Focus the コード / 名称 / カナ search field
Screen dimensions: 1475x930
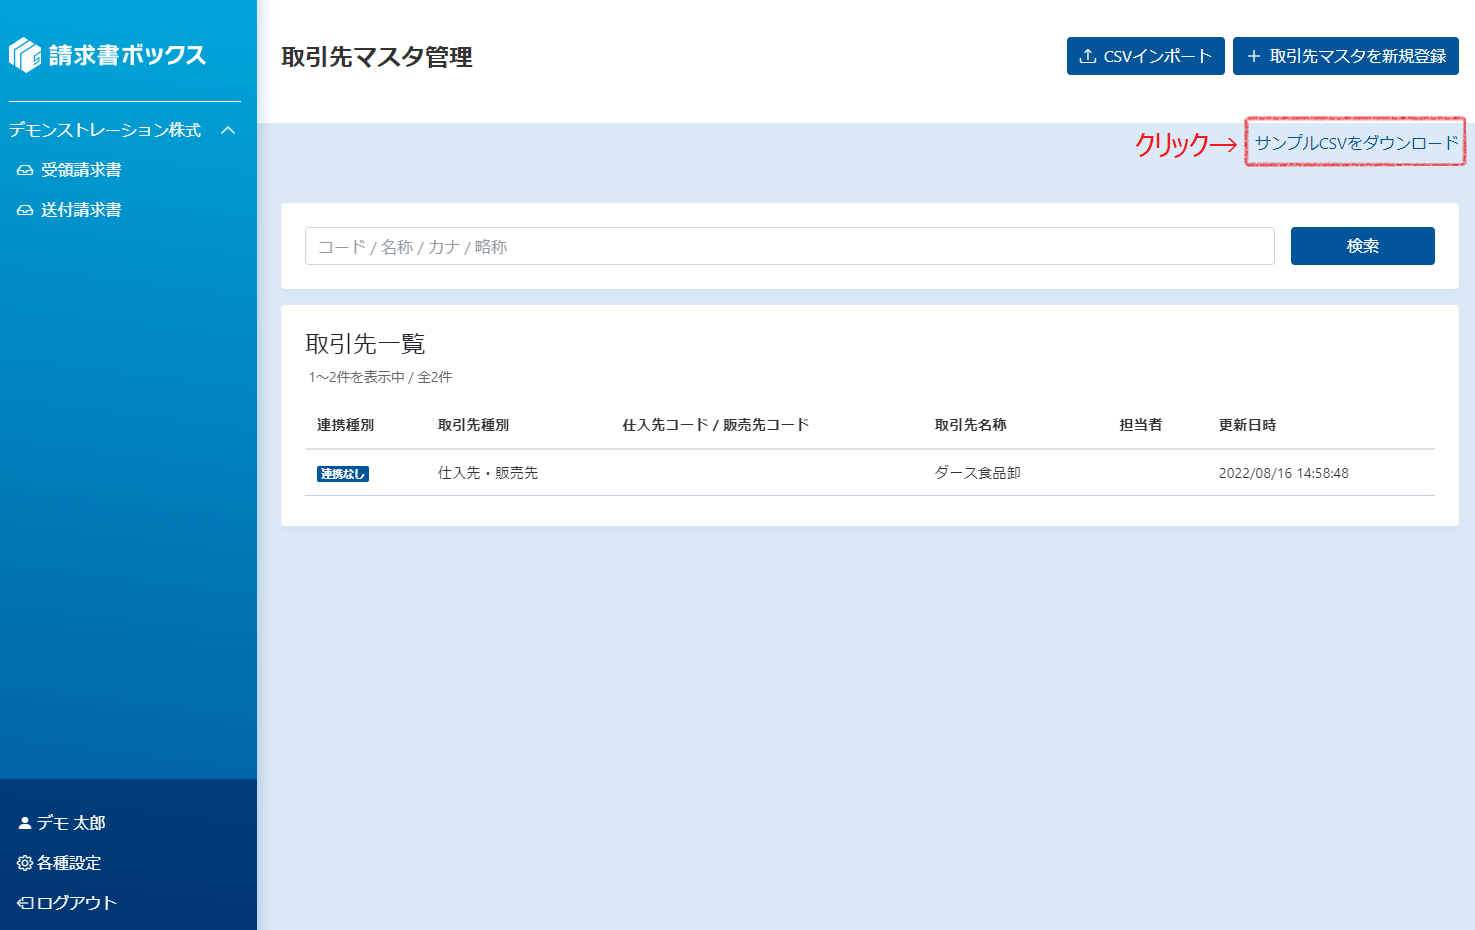tap(789, 246)
